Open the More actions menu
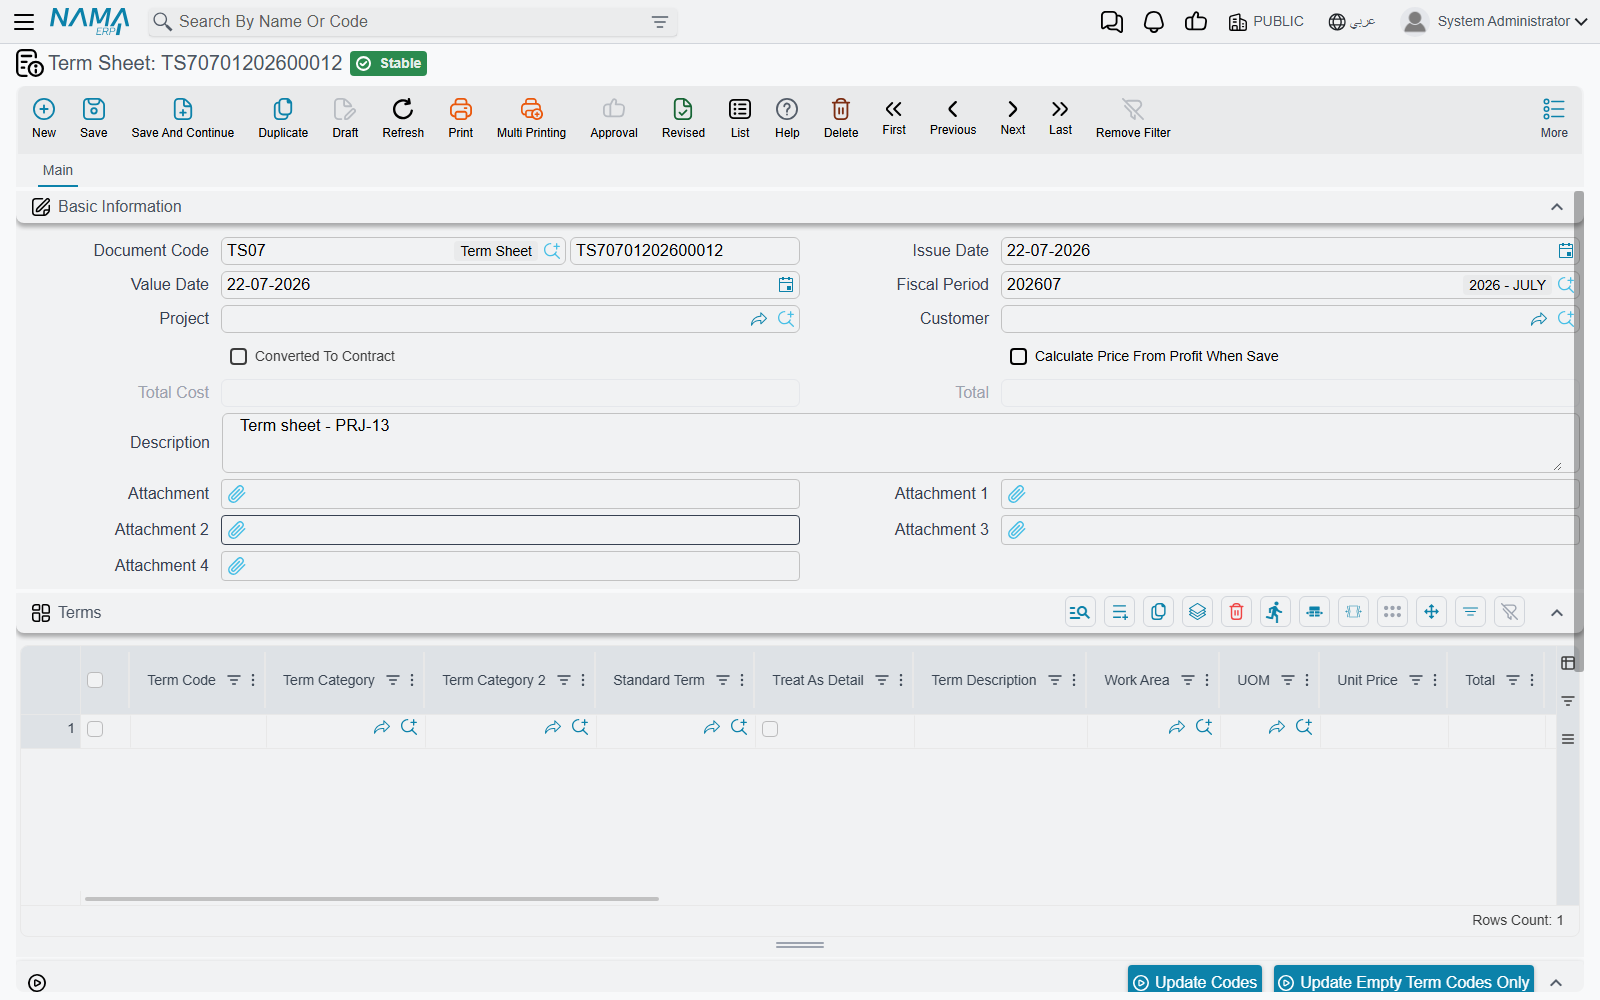The width and height of the screenshot is (1600, 1000). click(x=1554, y=118)
